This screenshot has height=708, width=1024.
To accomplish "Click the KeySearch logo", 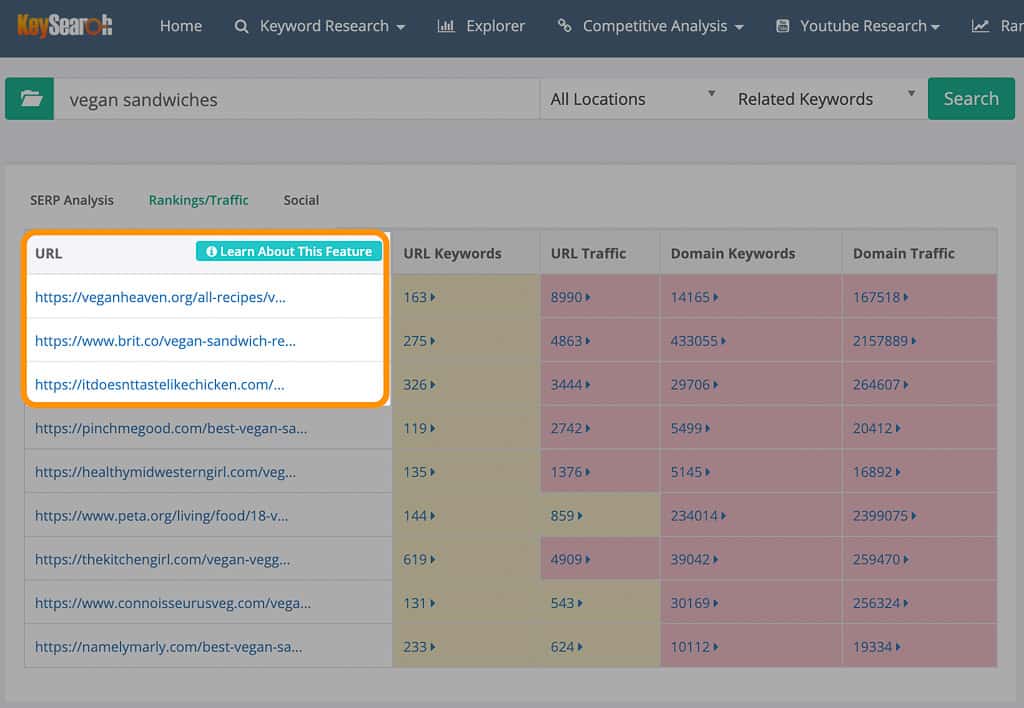I will (65, 26).
